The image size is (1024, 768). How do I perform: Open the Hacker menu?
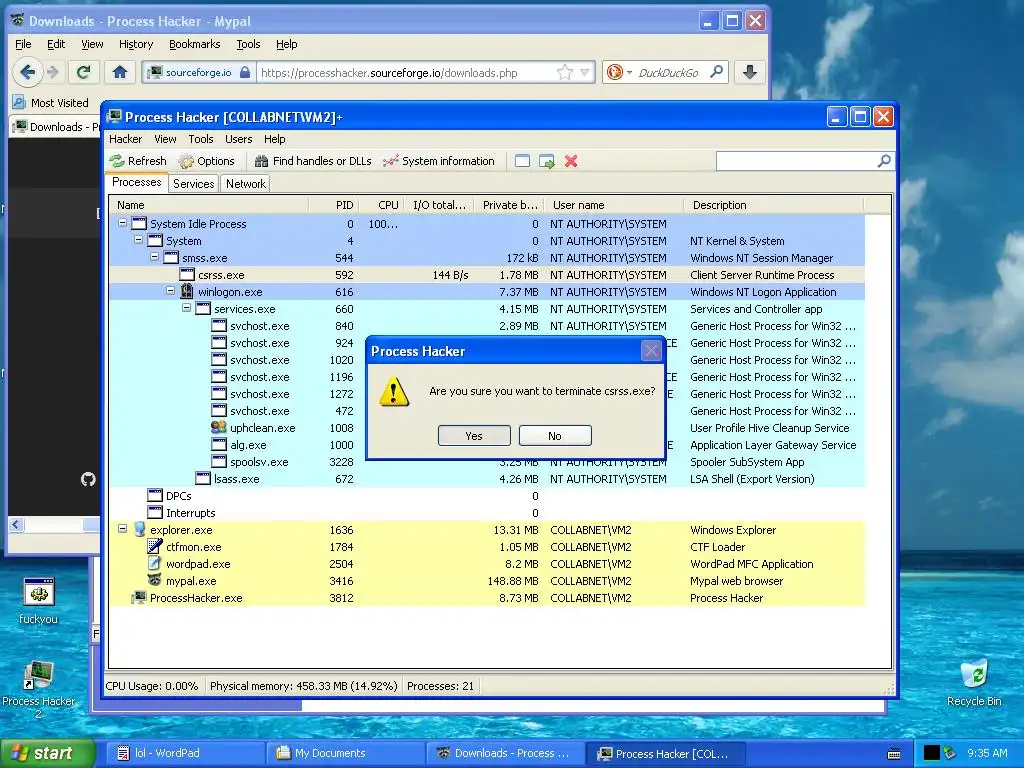click(x=125, y=139)
